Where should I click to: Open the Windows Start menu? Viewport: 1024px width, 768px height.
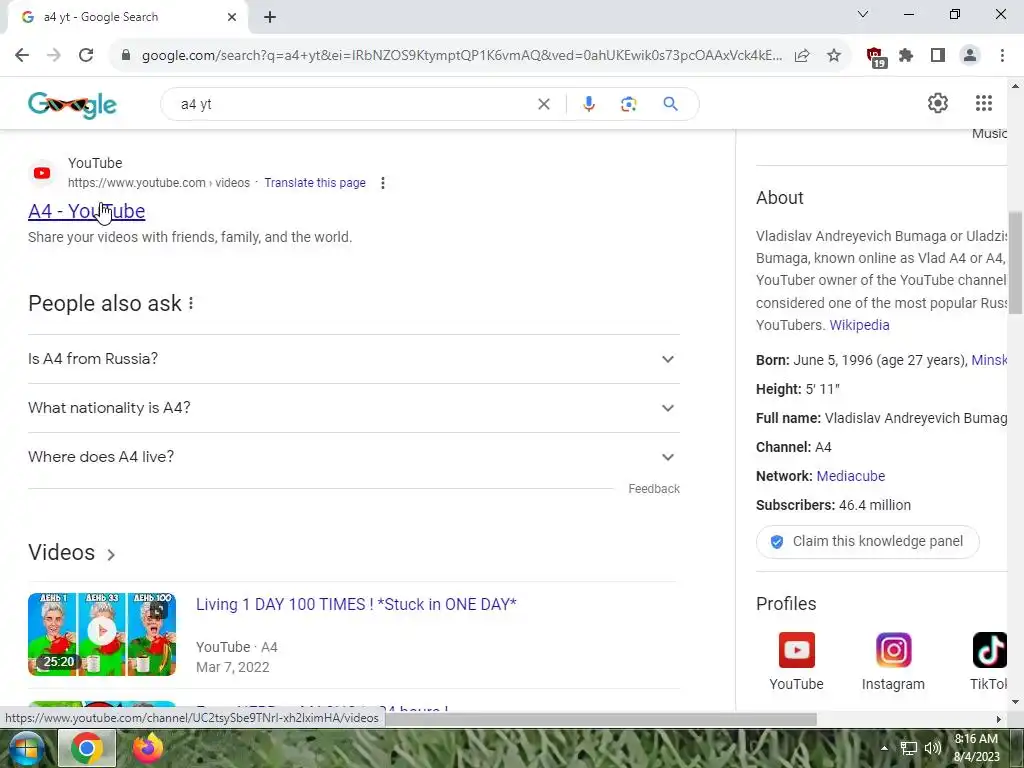pos(25,748)
